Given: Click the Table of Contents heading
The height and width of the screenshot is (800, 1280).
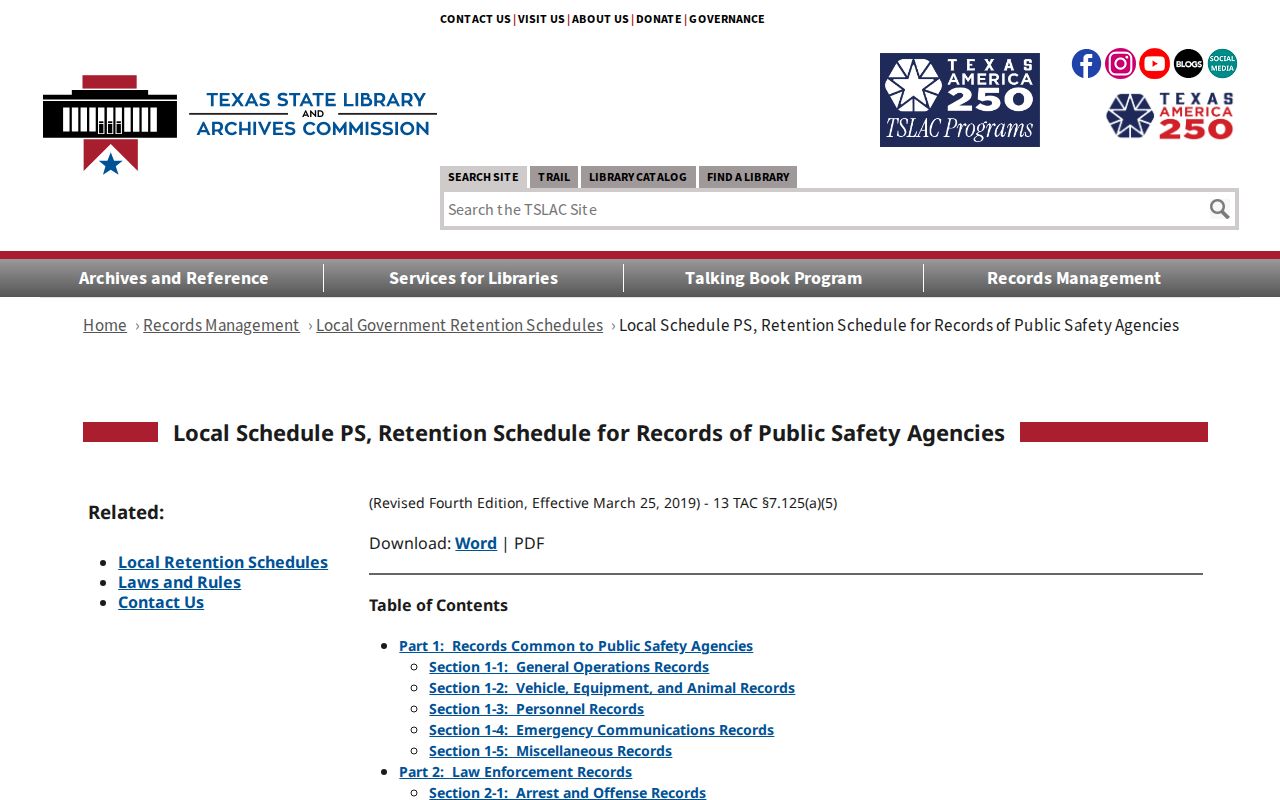Looking at the screenshot, I should 438,605.
